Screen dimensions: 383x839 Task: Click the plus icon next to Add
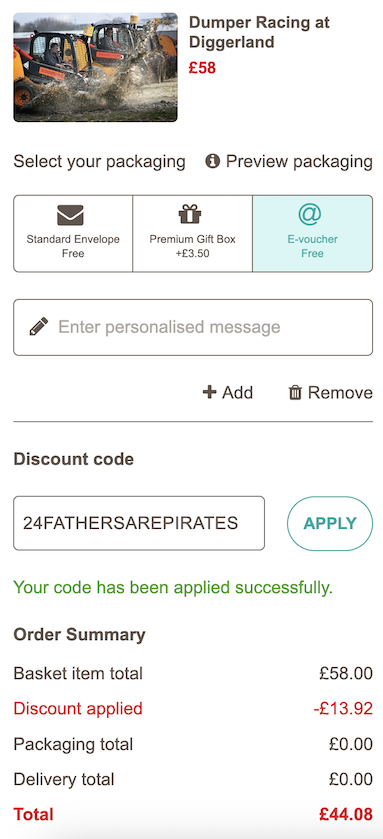coord(209,393)
